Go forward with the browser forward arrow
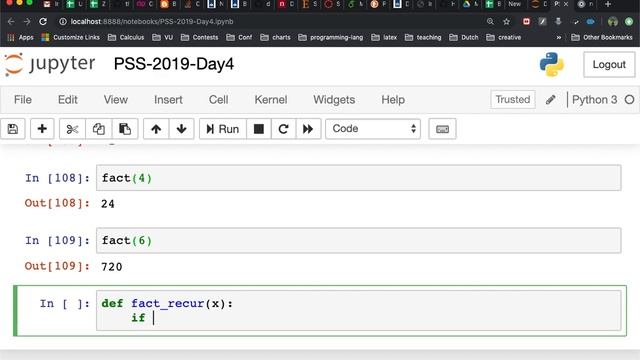 (27, 22)
